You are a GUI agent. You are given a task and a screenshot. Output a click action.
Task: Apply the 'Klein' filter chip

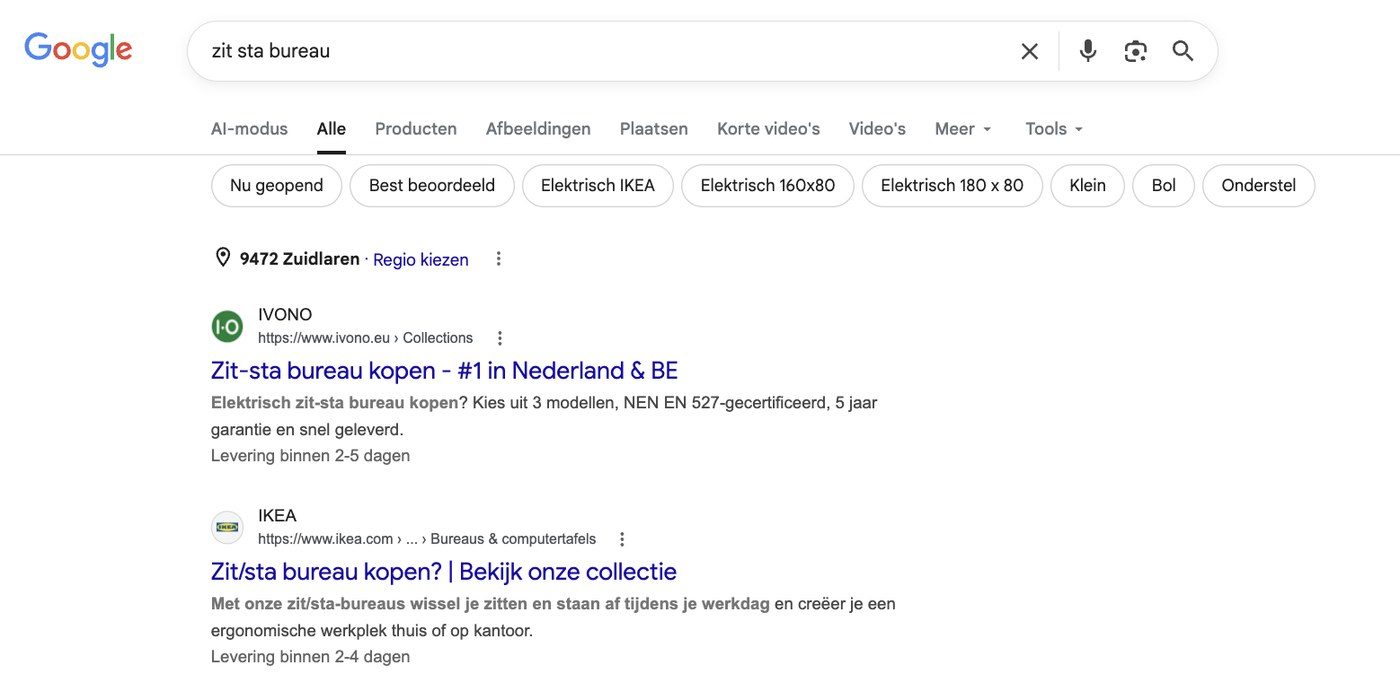[x=1088, y=186]
